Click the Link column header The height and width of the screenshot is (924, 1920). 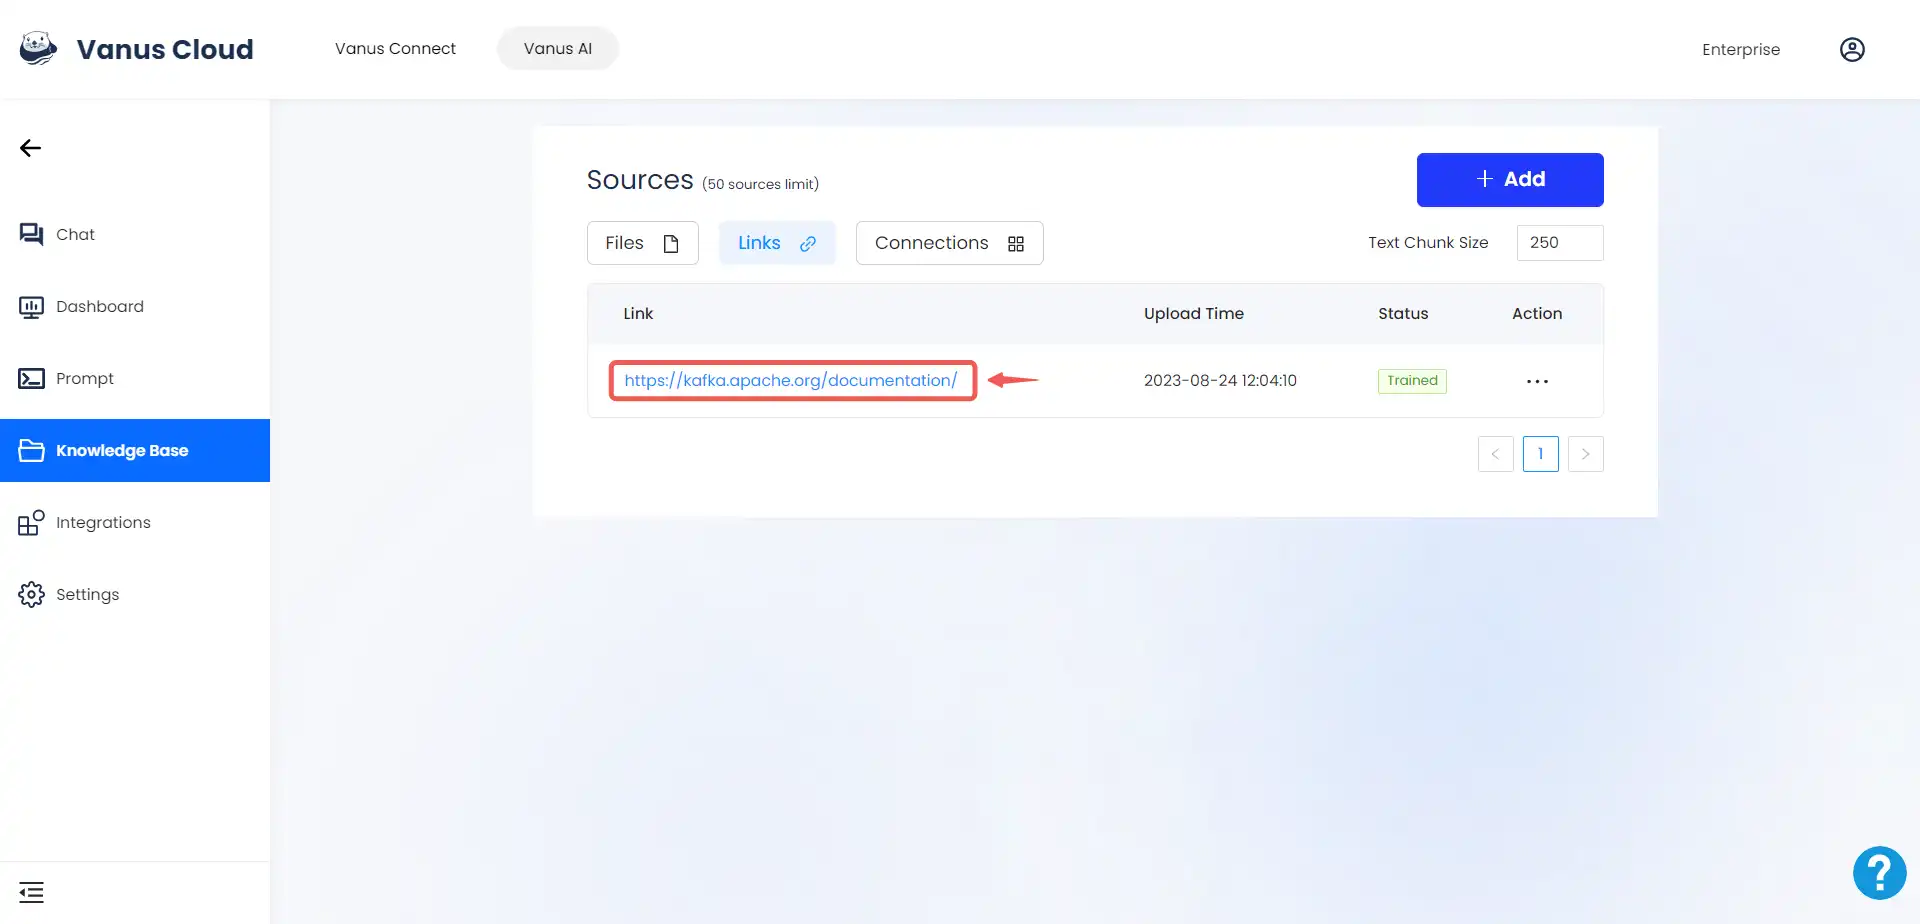coord(638,313)
